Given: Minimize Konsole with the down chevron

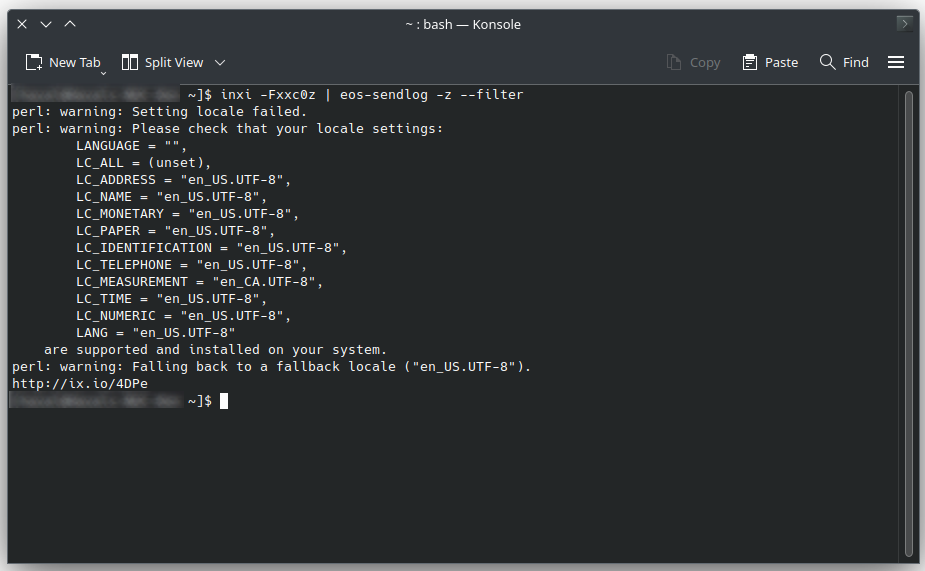Looking at the screenshot, I should tap(45, 24).
